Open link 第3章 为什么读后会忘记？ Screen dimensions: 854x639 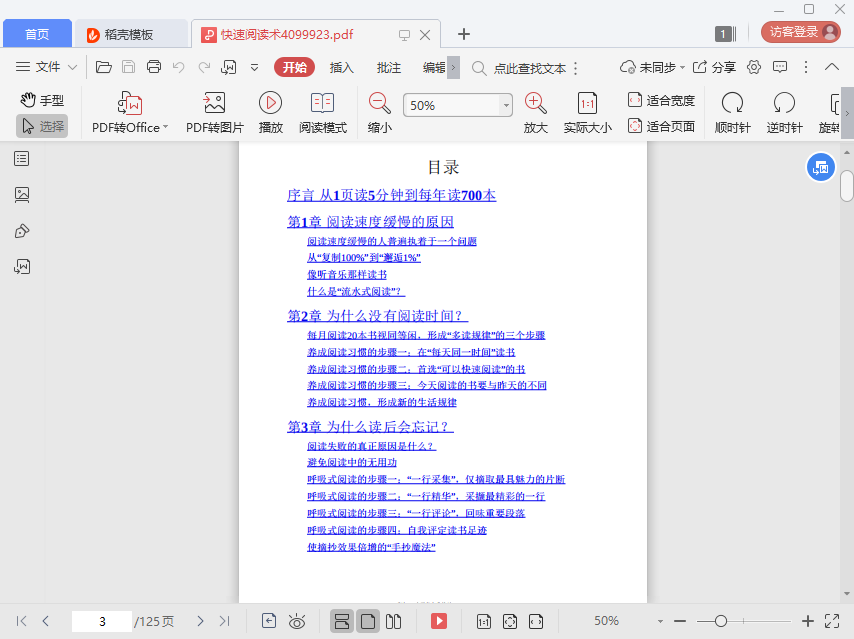click(370, 426)
